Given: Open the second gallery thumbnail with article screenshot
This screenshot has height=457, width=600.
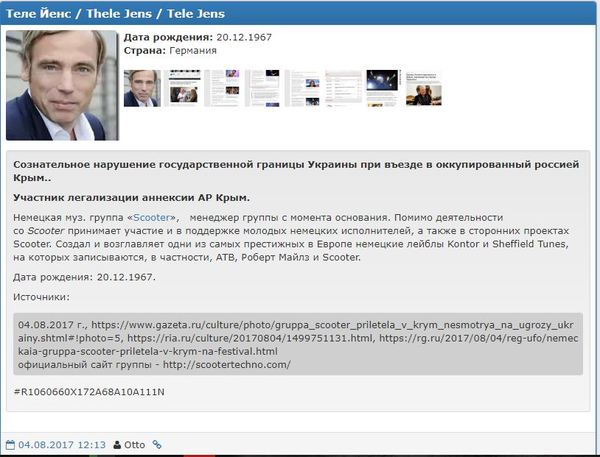Looking at the screenshot, I should 183,88.
